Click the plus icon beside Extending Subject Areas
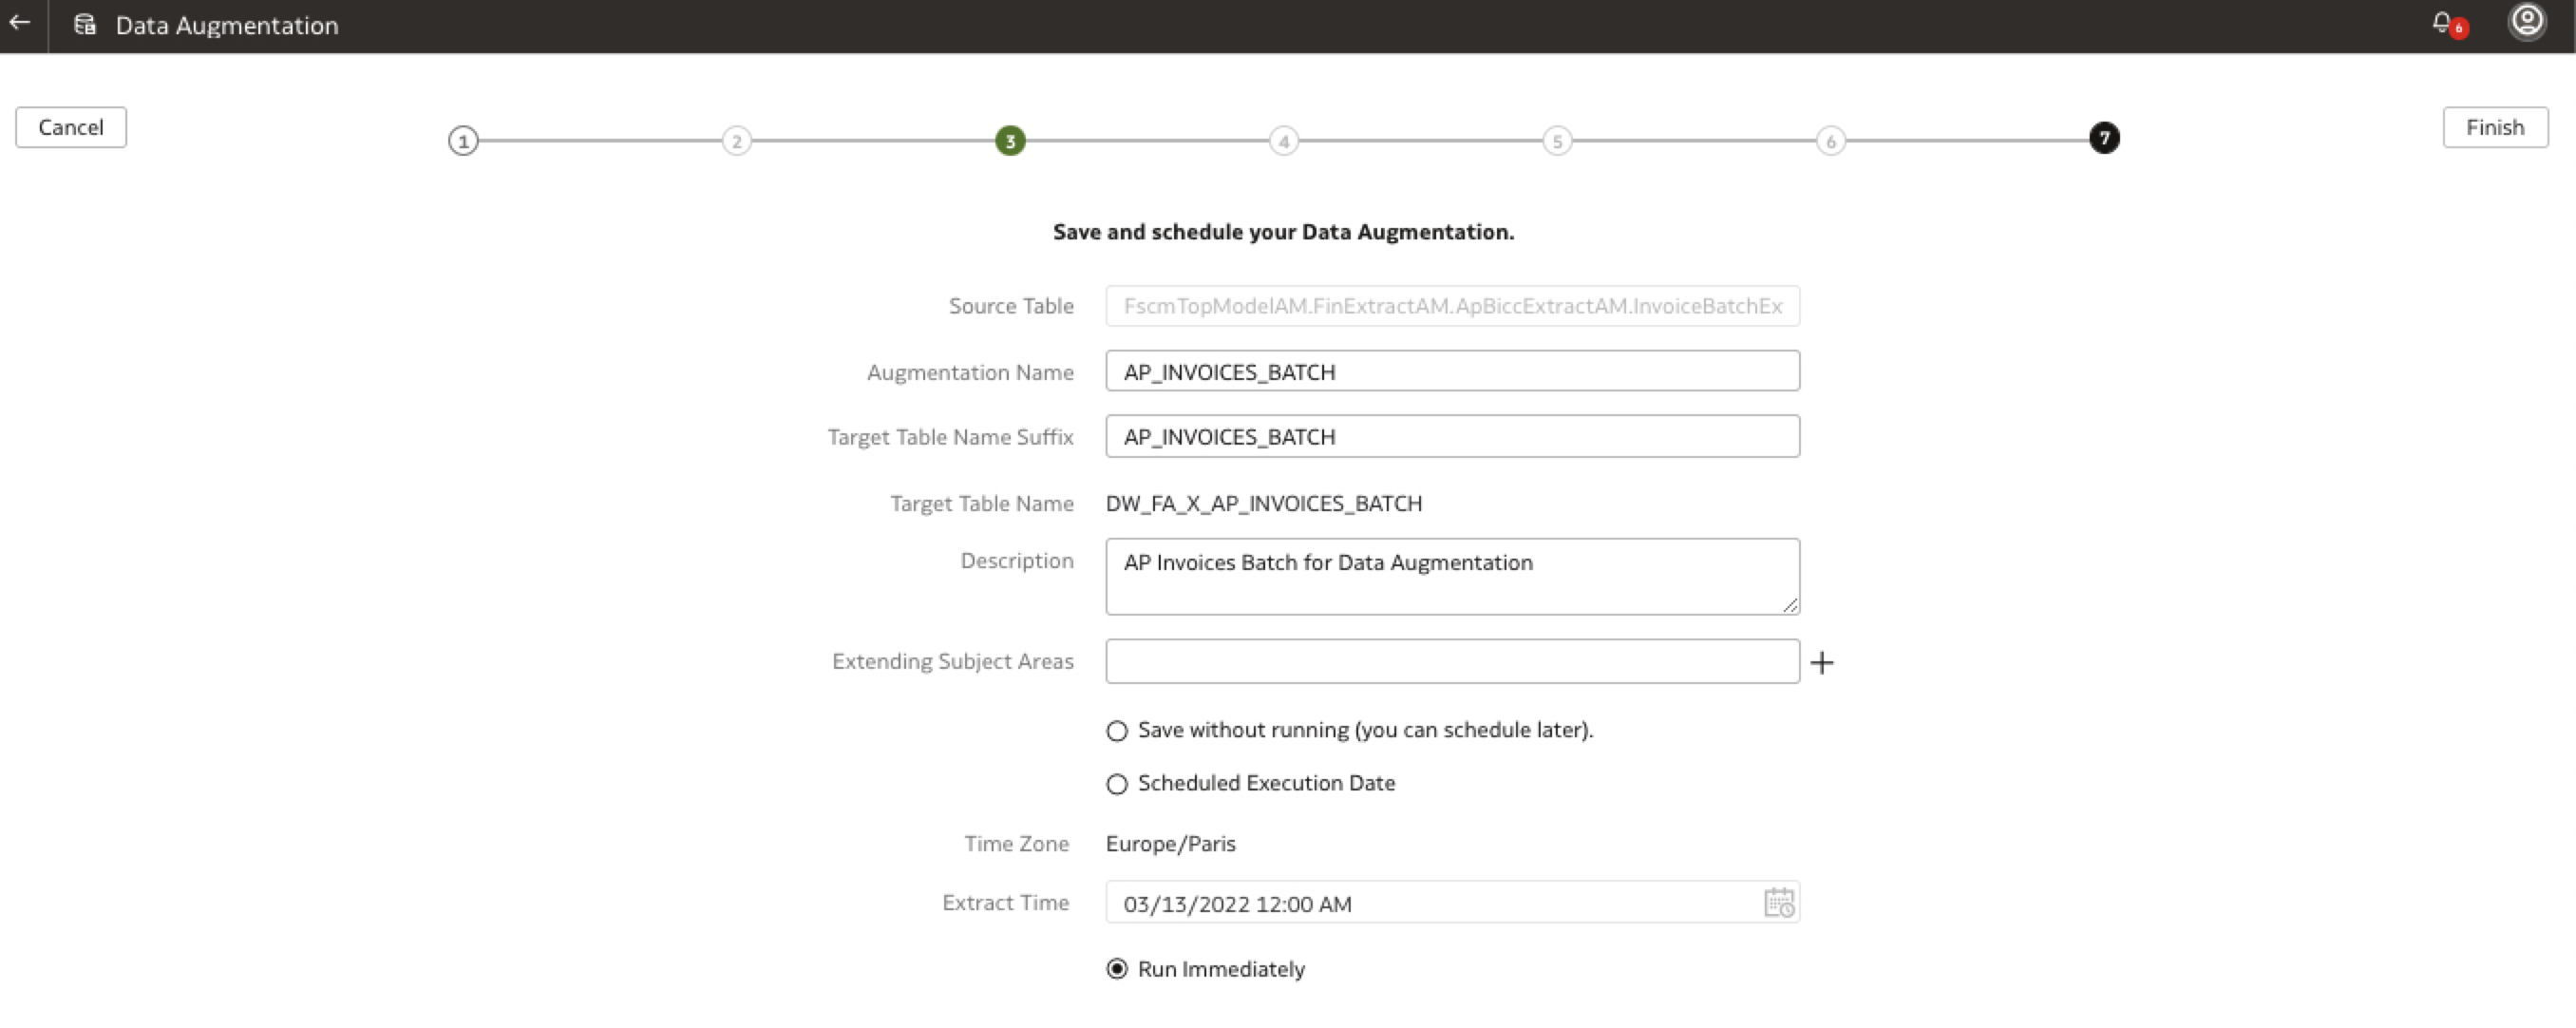The width and height of the screenshot is (2576, 1028). [x=1822, y=663]
